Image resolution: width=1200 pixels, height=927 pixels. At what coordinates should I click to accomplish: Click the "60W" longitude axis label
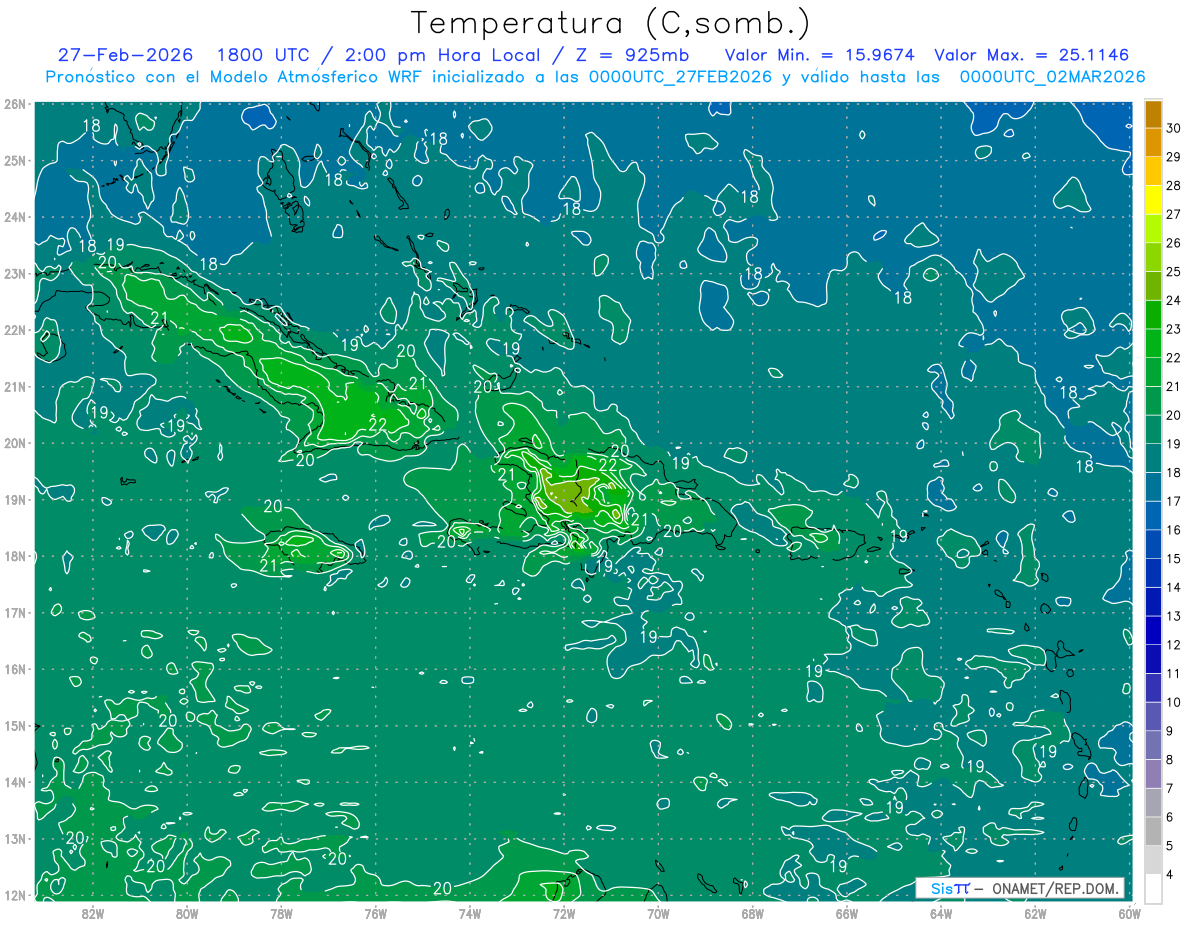tap(1129, 913)
